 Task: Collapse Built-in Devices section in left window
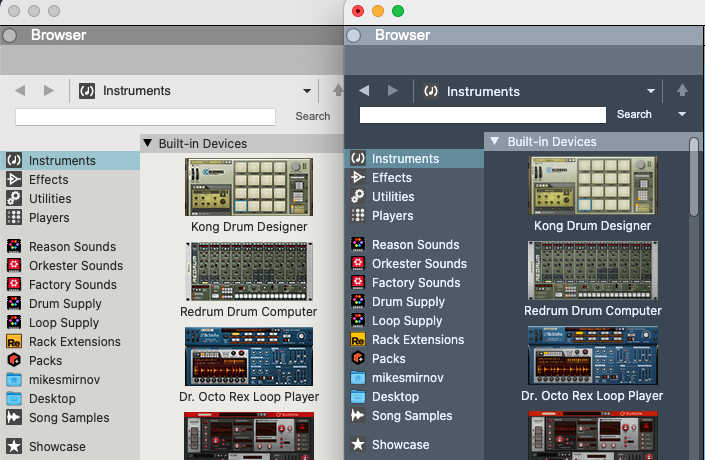147,143
